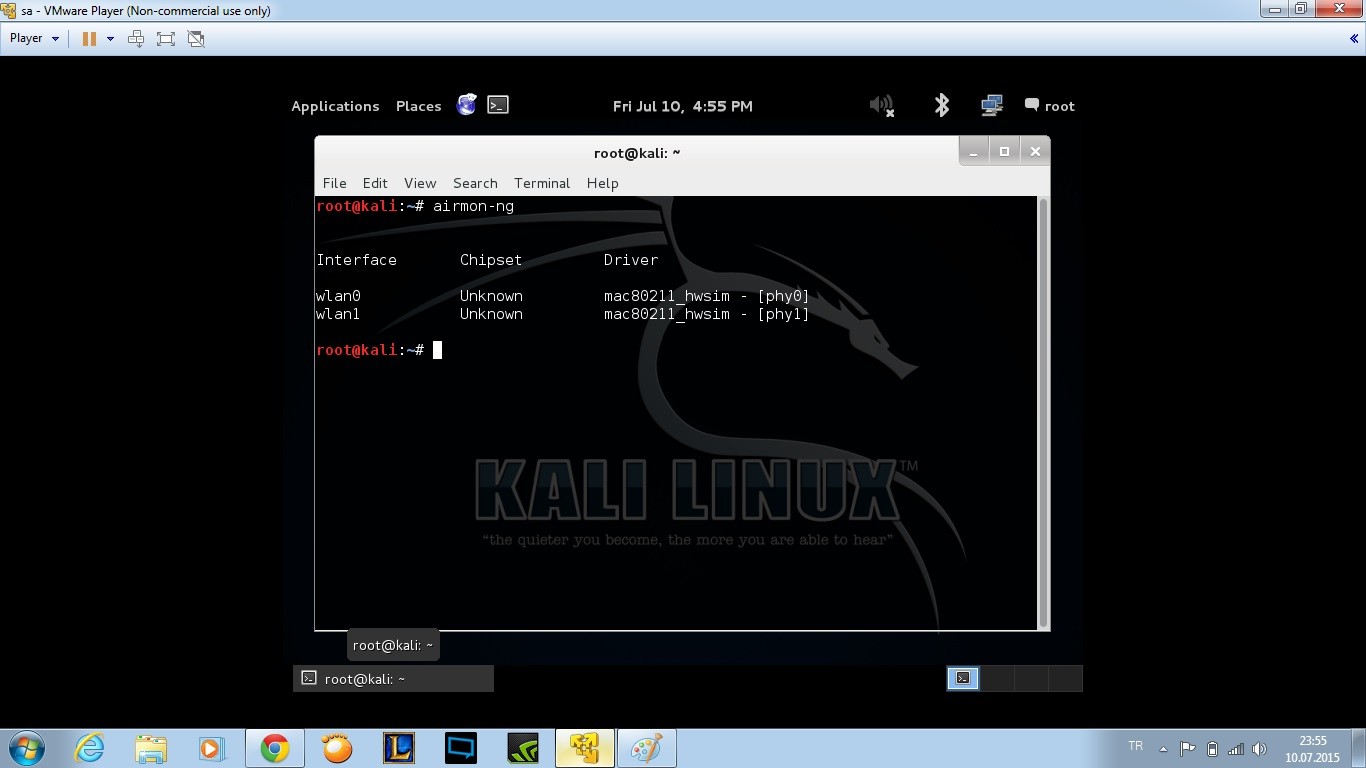Switch to the second workspace in Kali switcher
Screen dimensions: 1366x768
click(997, 678)
